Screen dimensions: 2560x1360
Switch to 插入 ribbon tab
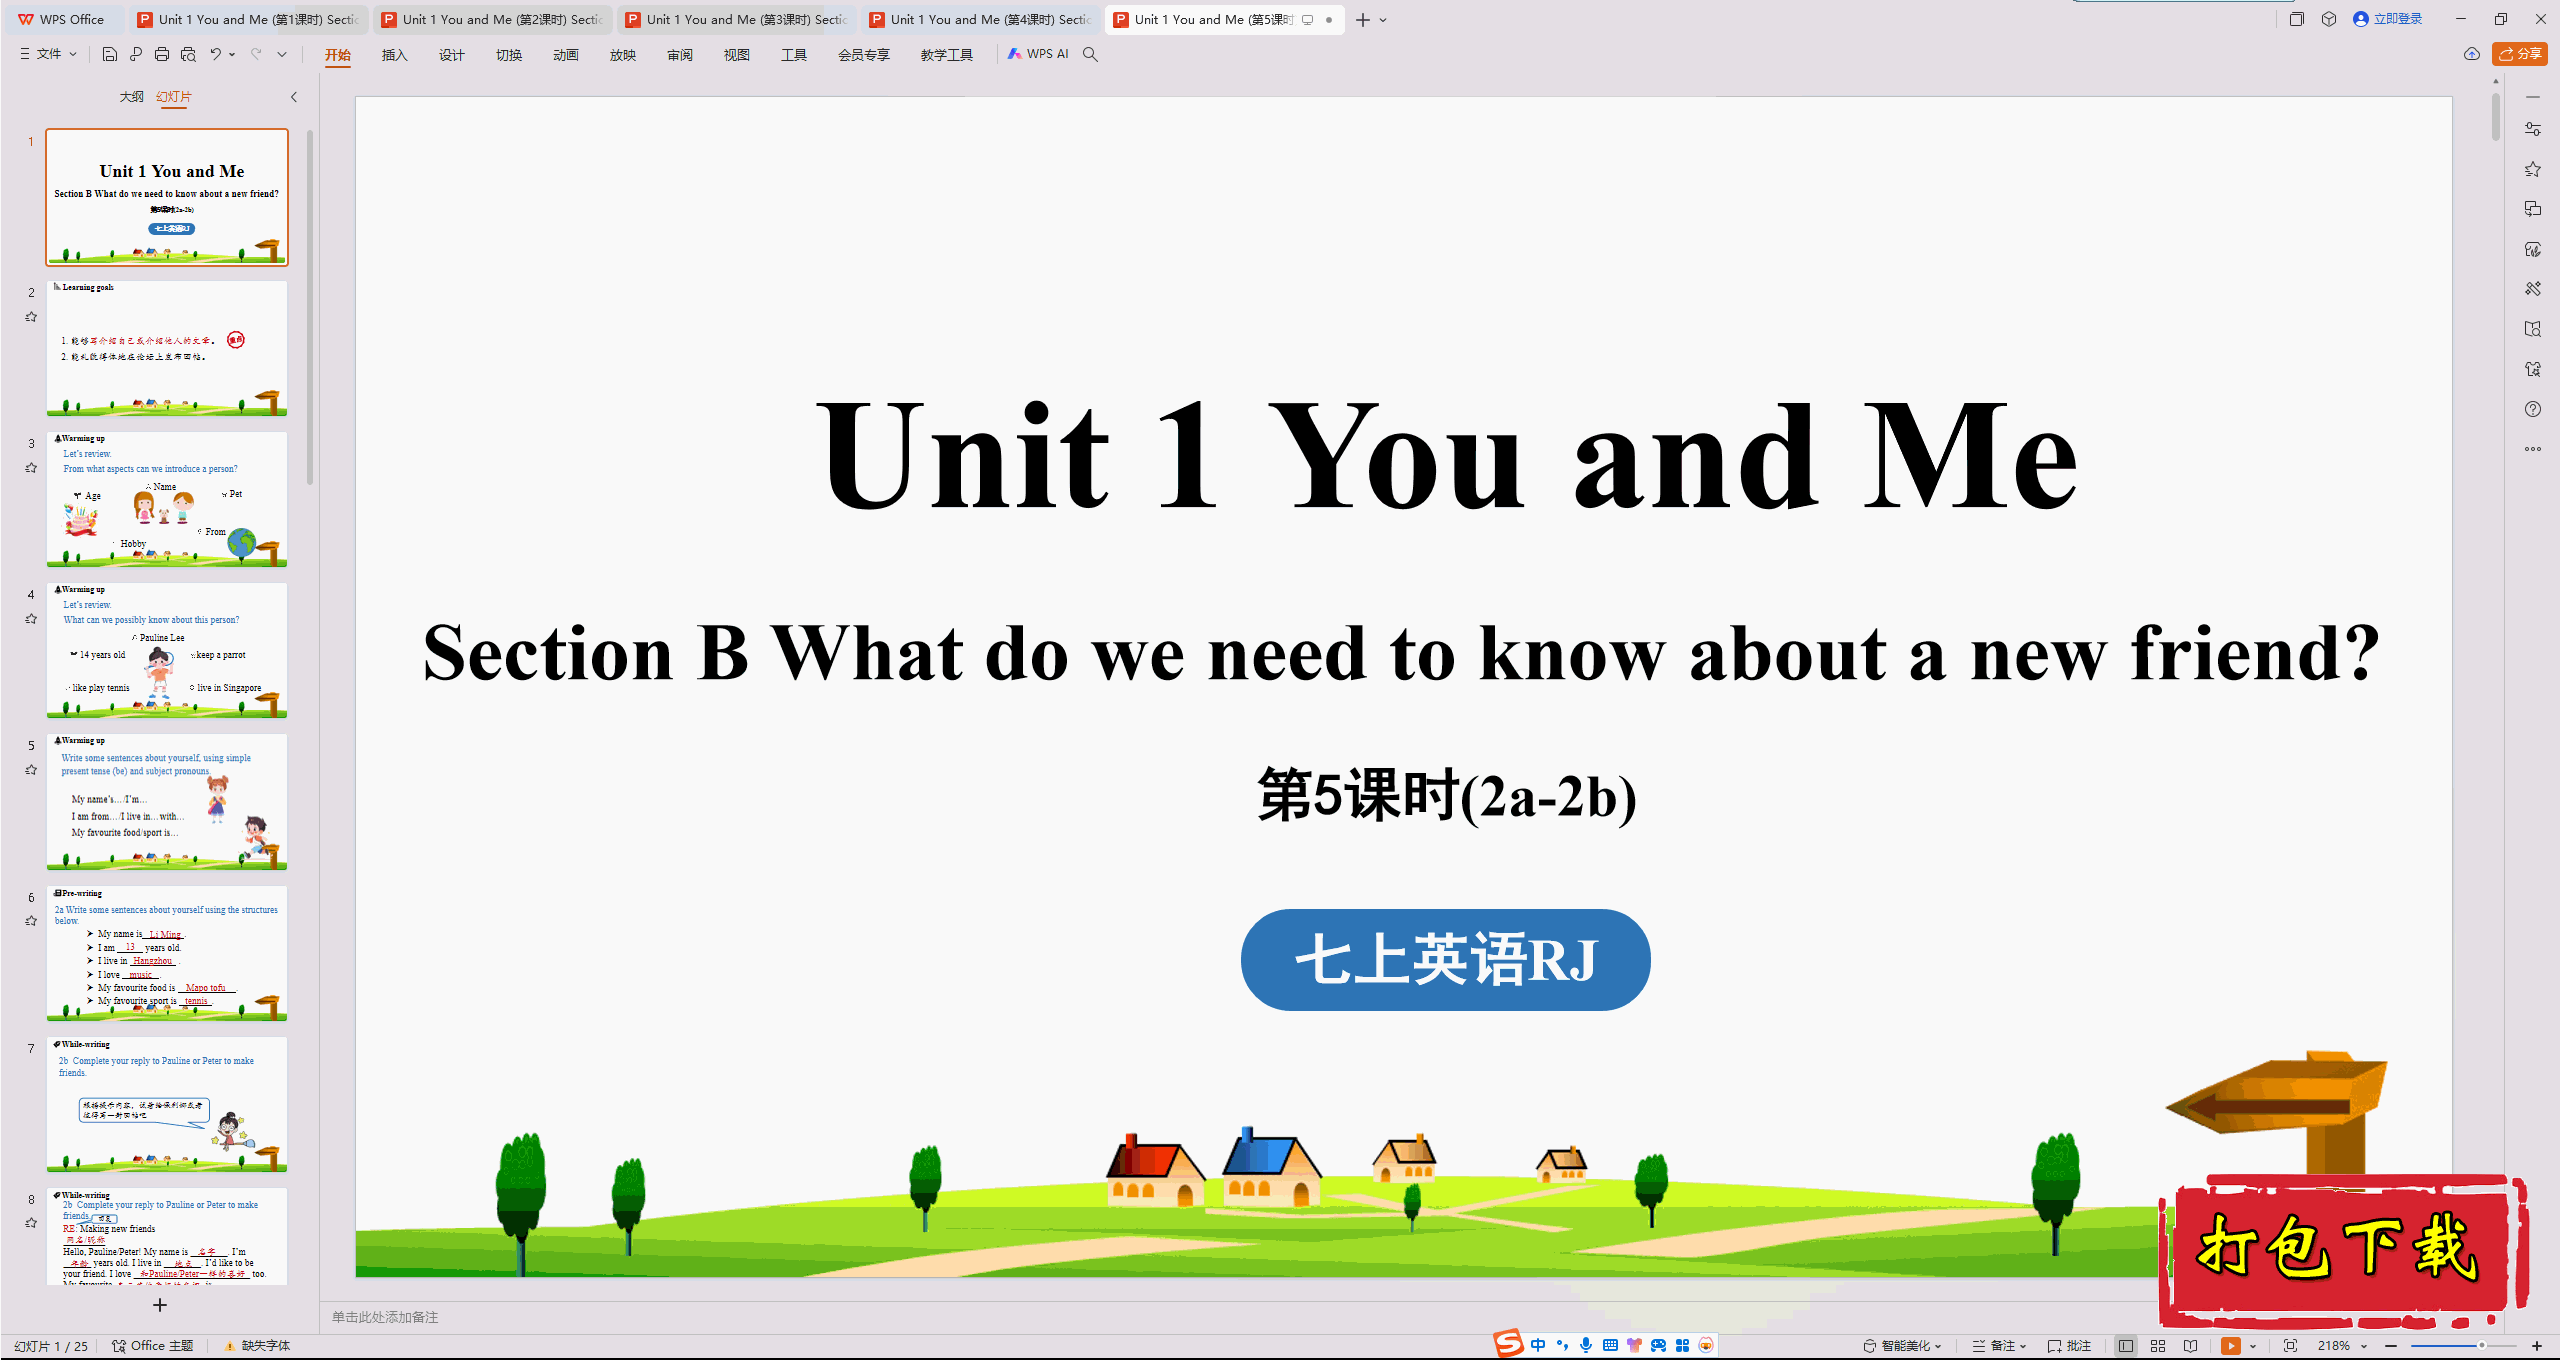[394, 55]
